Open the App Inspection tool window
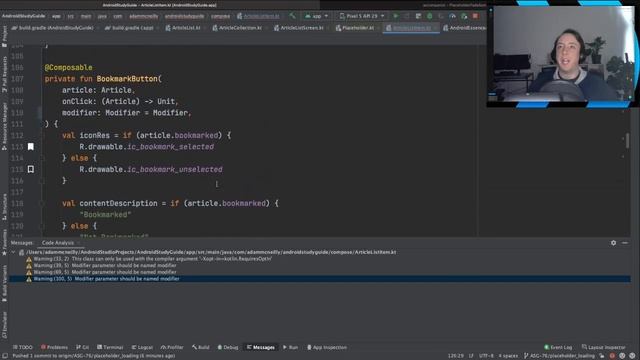 point(327,347)
